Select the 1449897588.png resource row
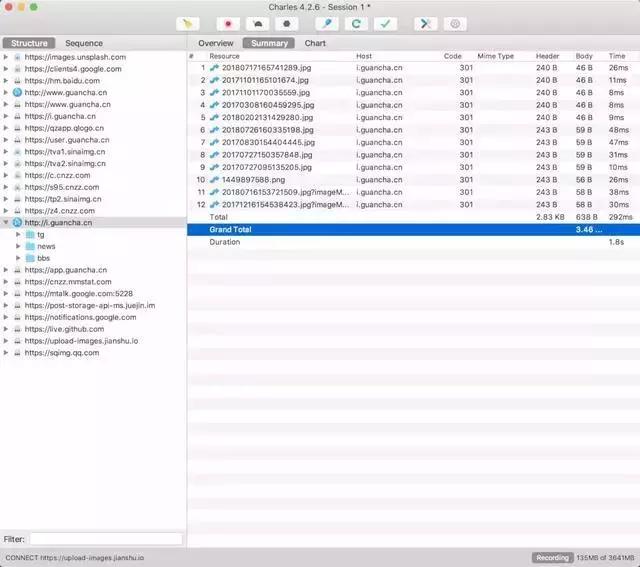 [x=247, y=179]
